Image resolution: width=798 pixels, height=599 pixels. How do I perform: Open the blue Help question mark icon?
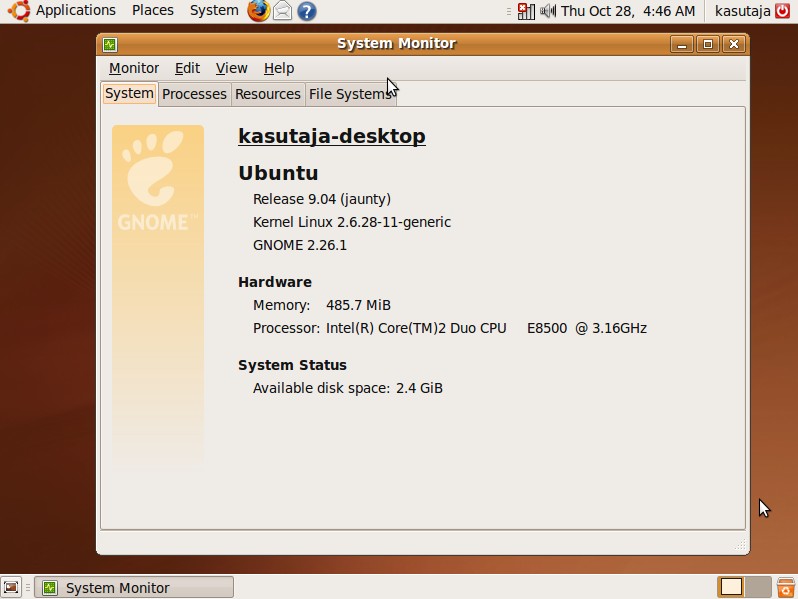pos(306,11)
